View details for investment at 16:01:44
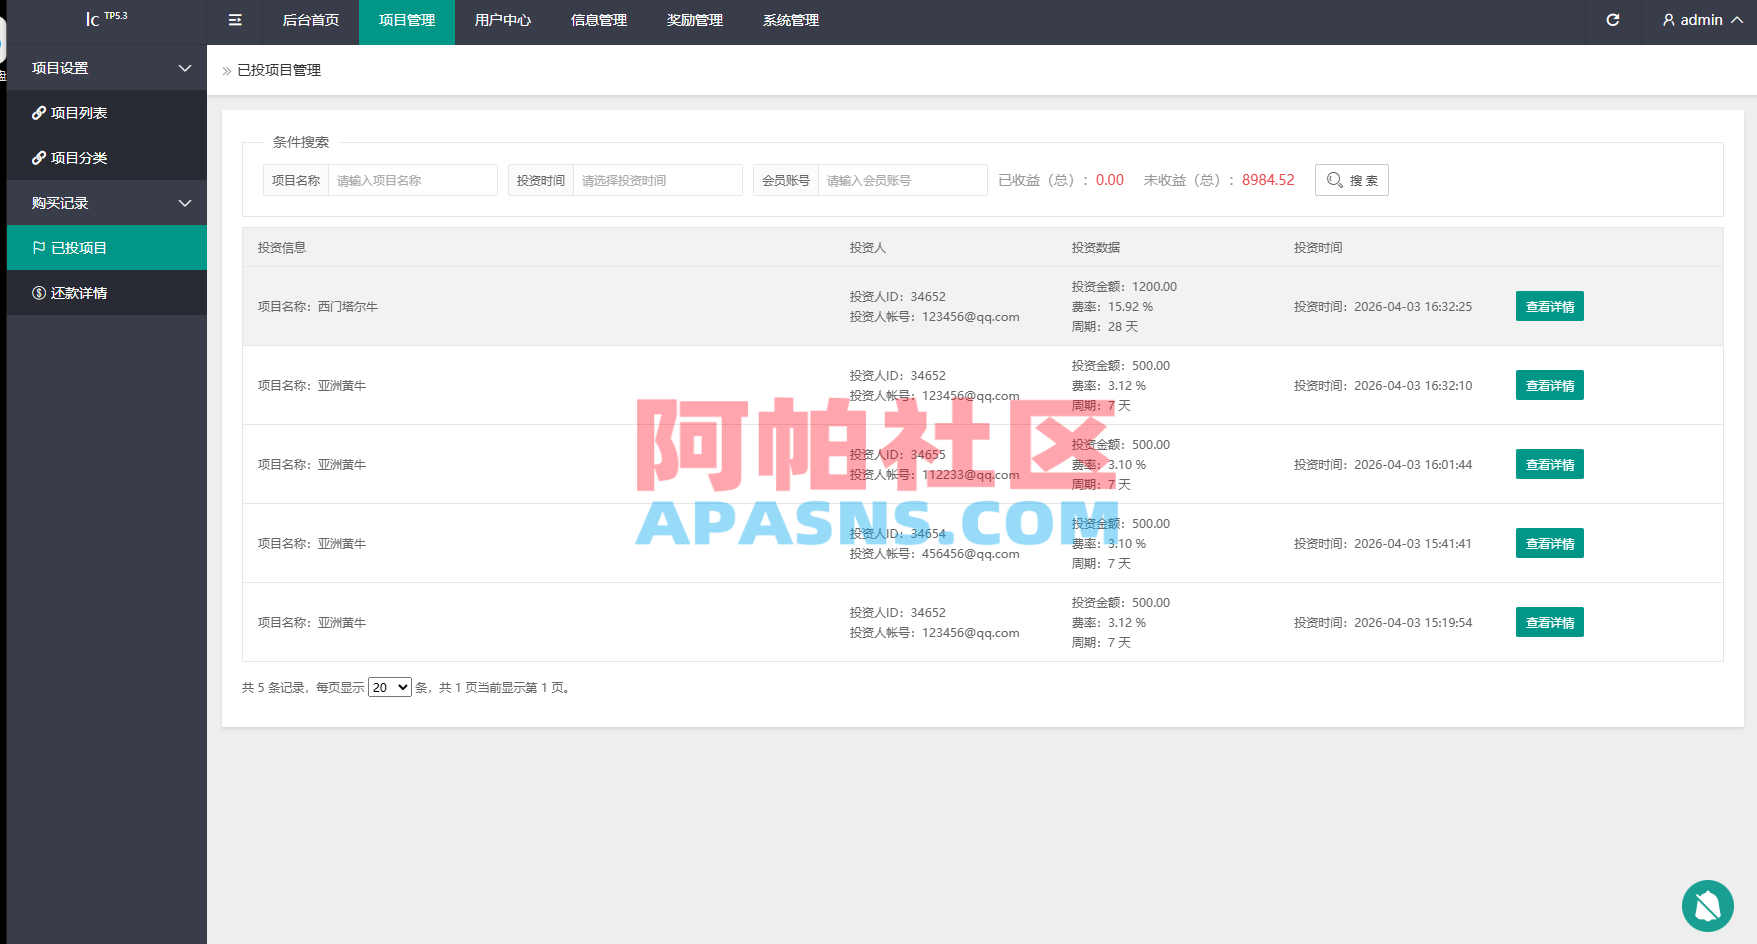 (1550, 464)
